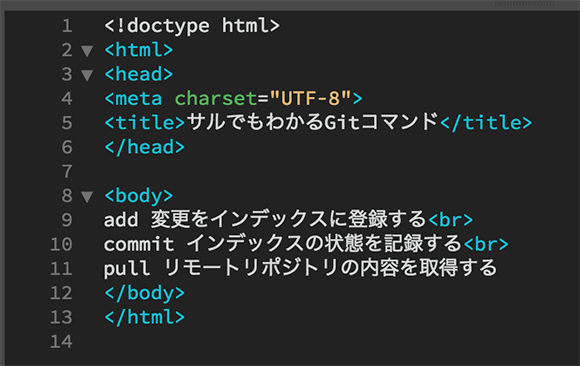Screen dimensions: 580x366
Task: Click line number 13 in the gutter
Action: [x=61, y=317]
